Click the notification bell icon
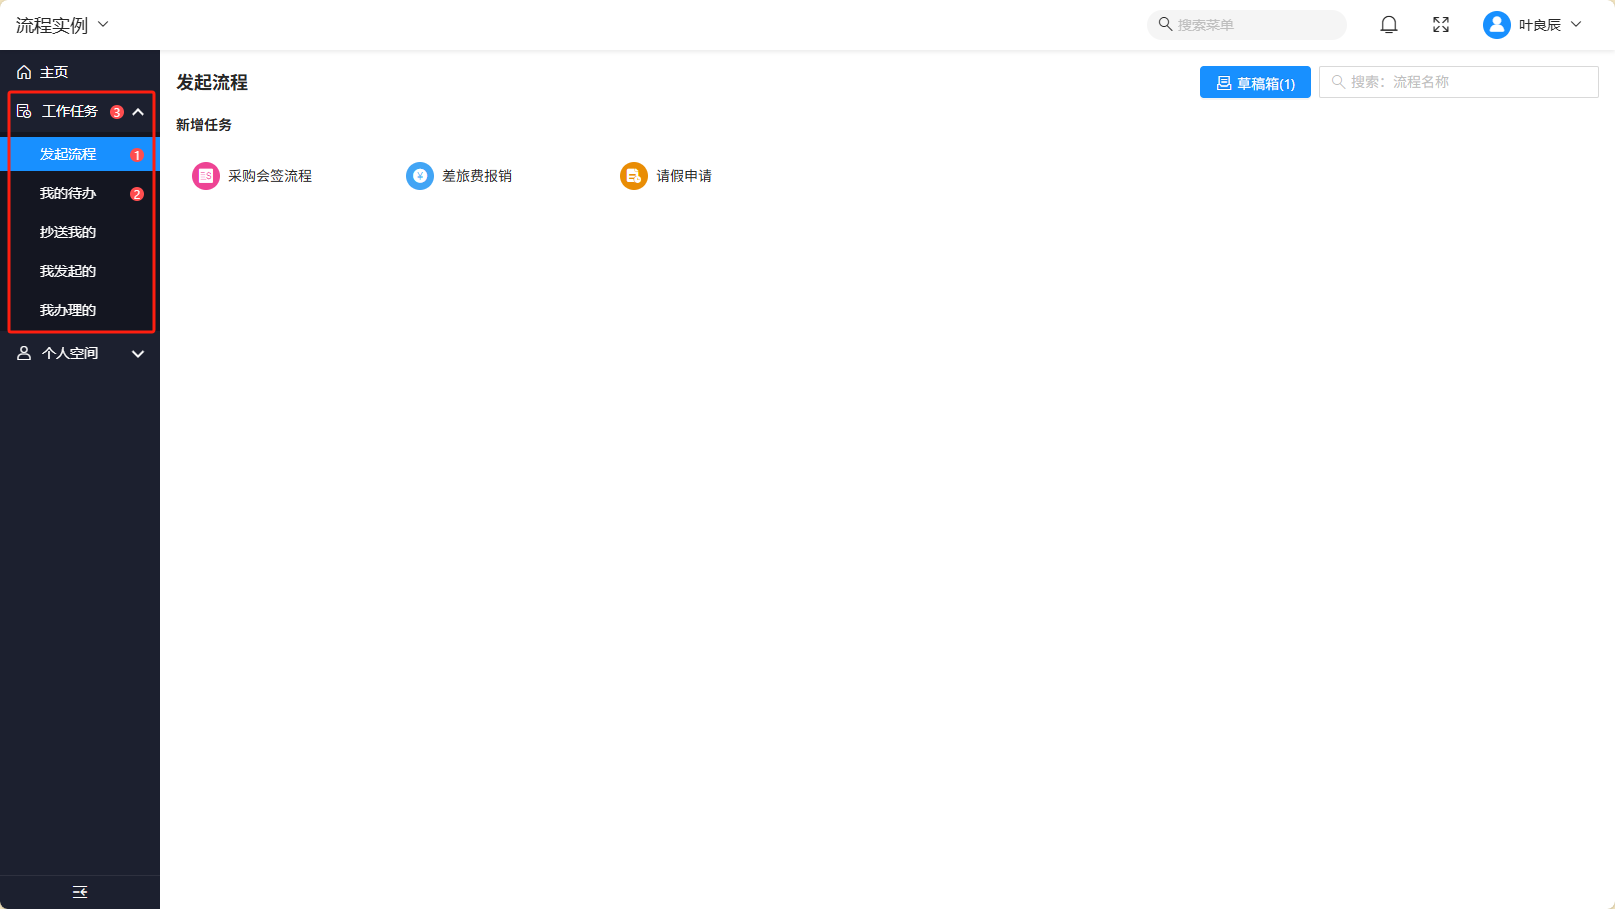Viewport: 1615px width, 909px height. pos(1389,25)
